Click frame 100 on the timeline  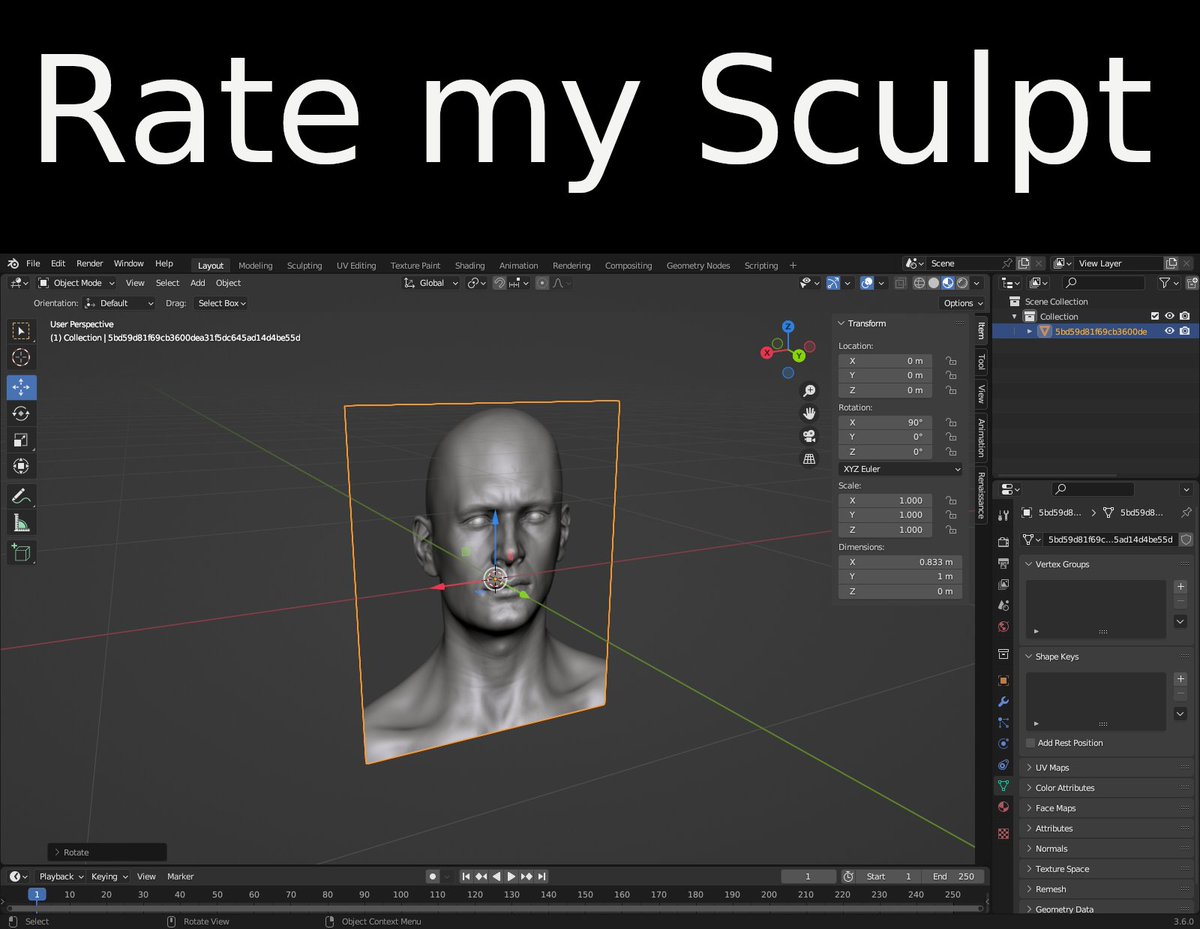coord(400,895)
